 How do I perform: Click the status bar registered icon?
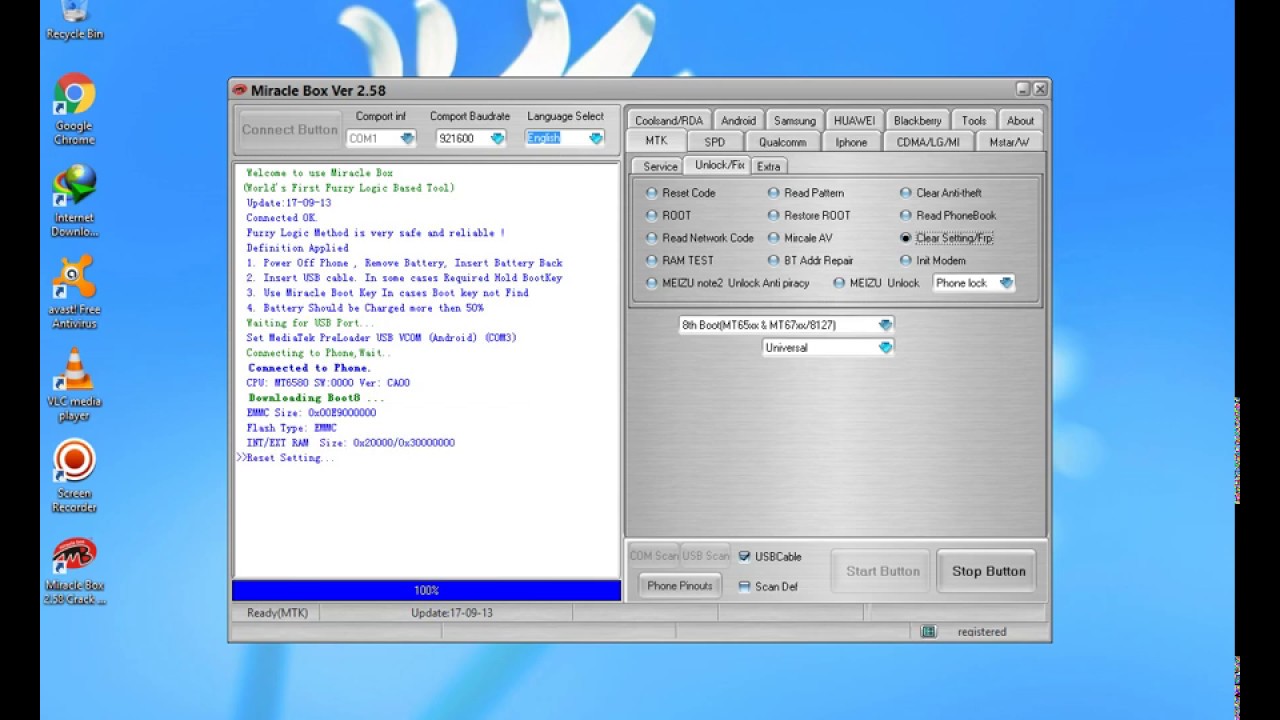tap(928, 631)
